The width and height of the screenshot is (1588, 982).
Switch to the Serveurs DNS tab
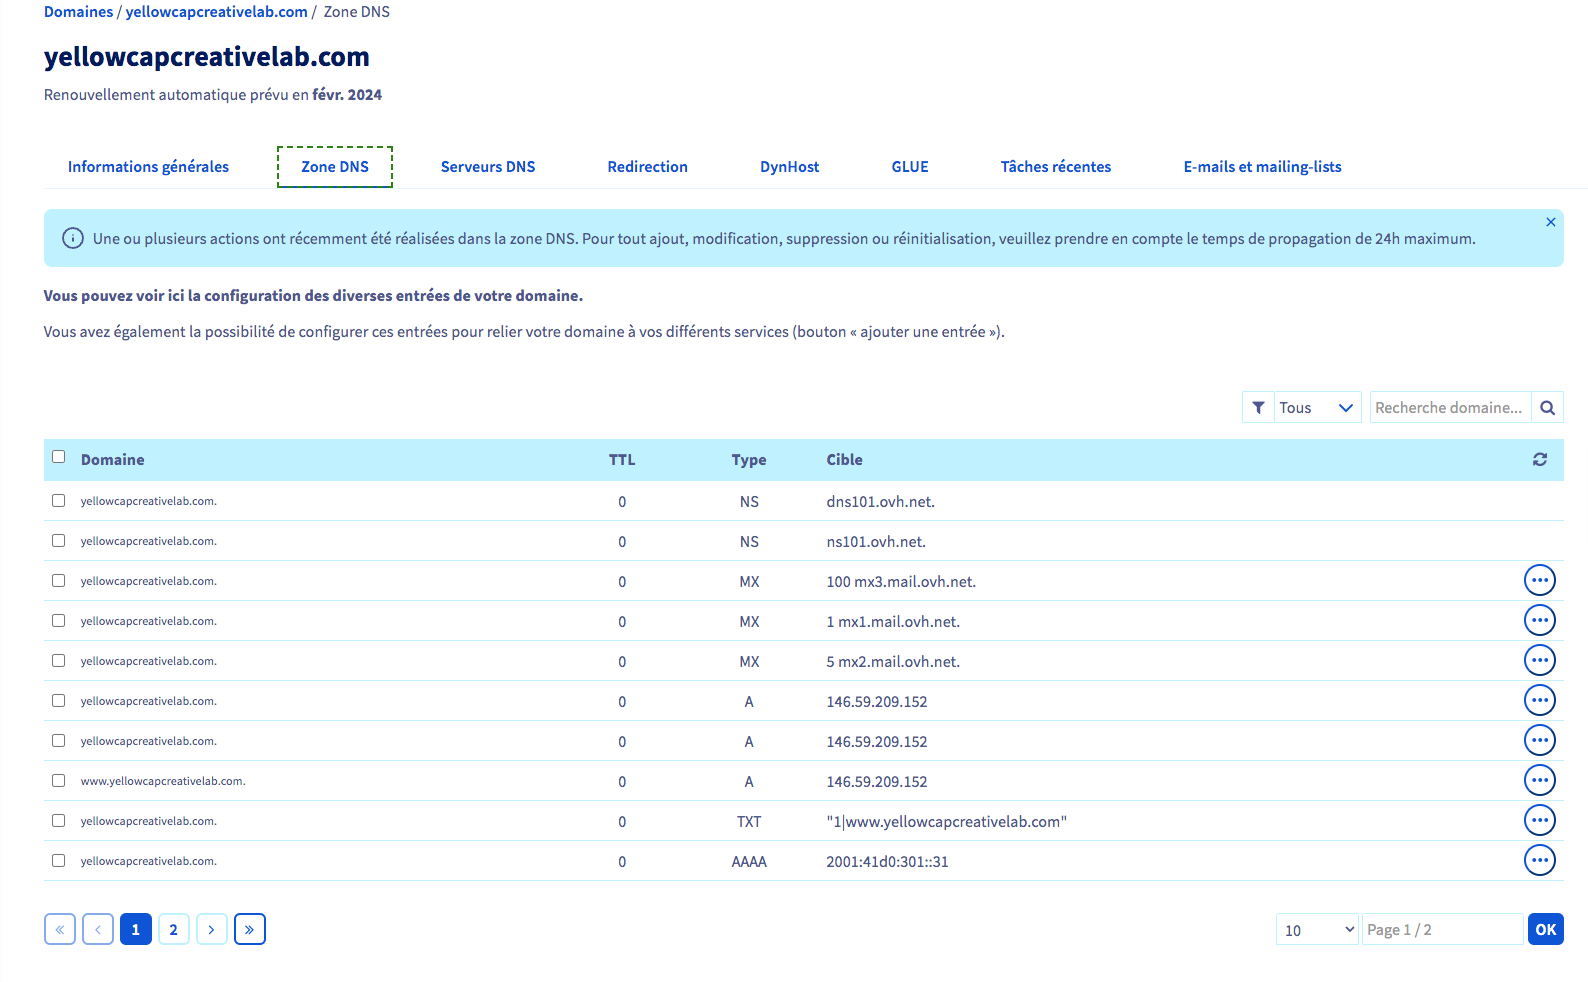[487, 167]
